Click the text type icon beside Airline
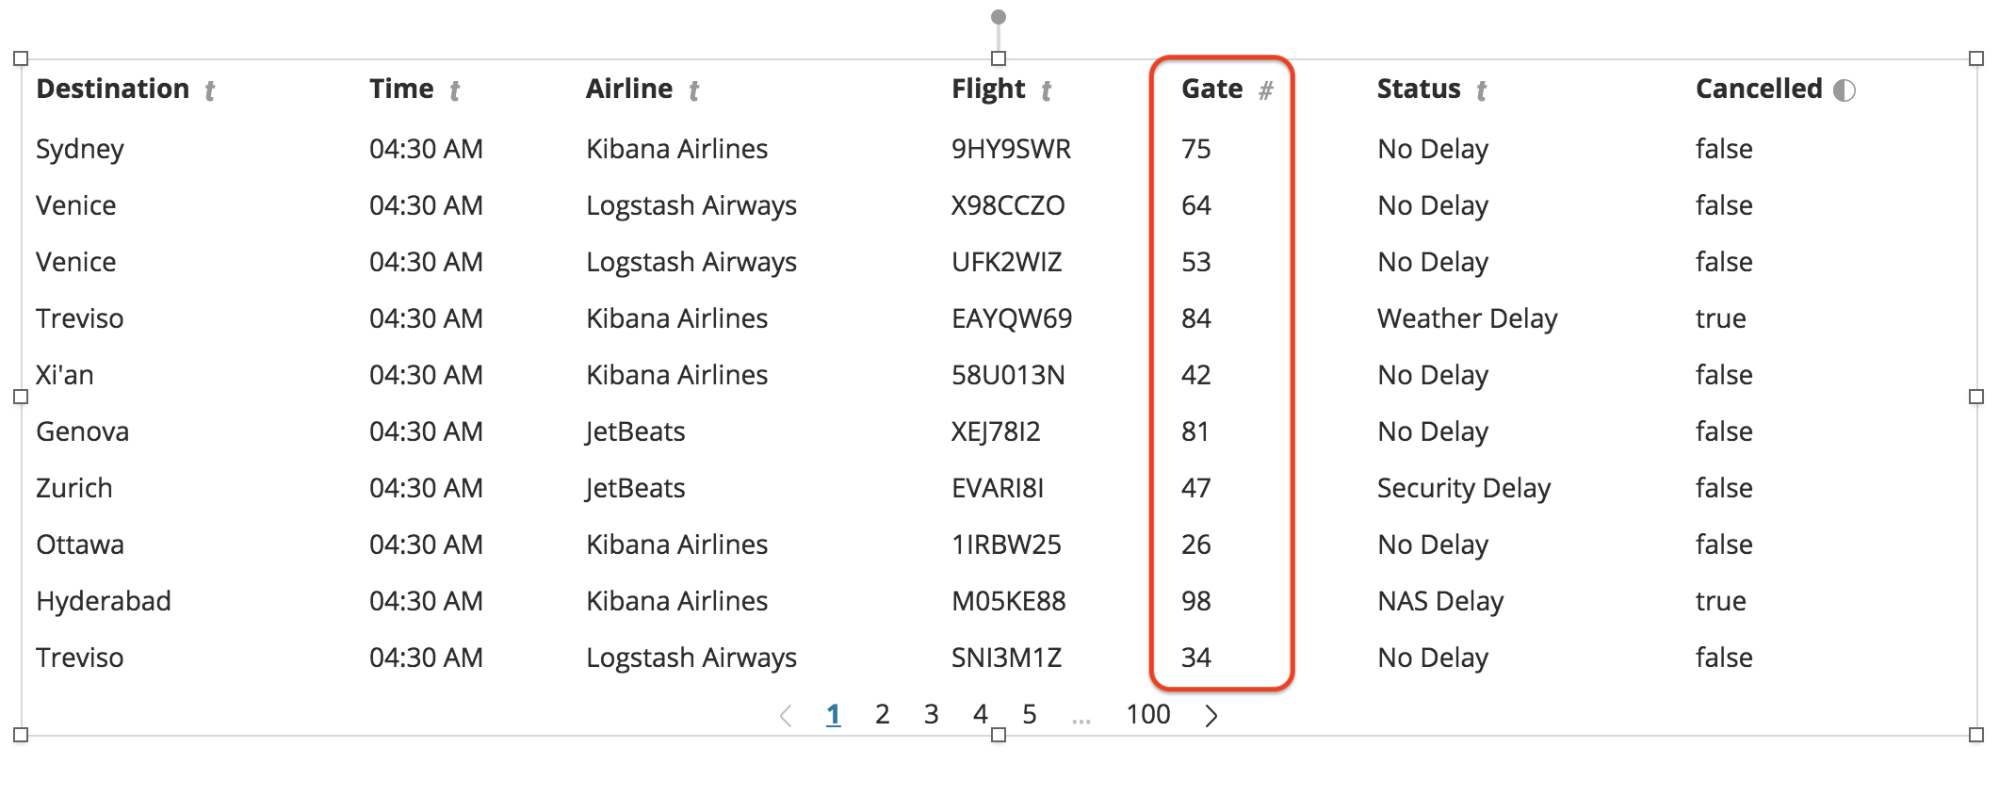The image size is (1999, 807). click(x=693, y=92)
